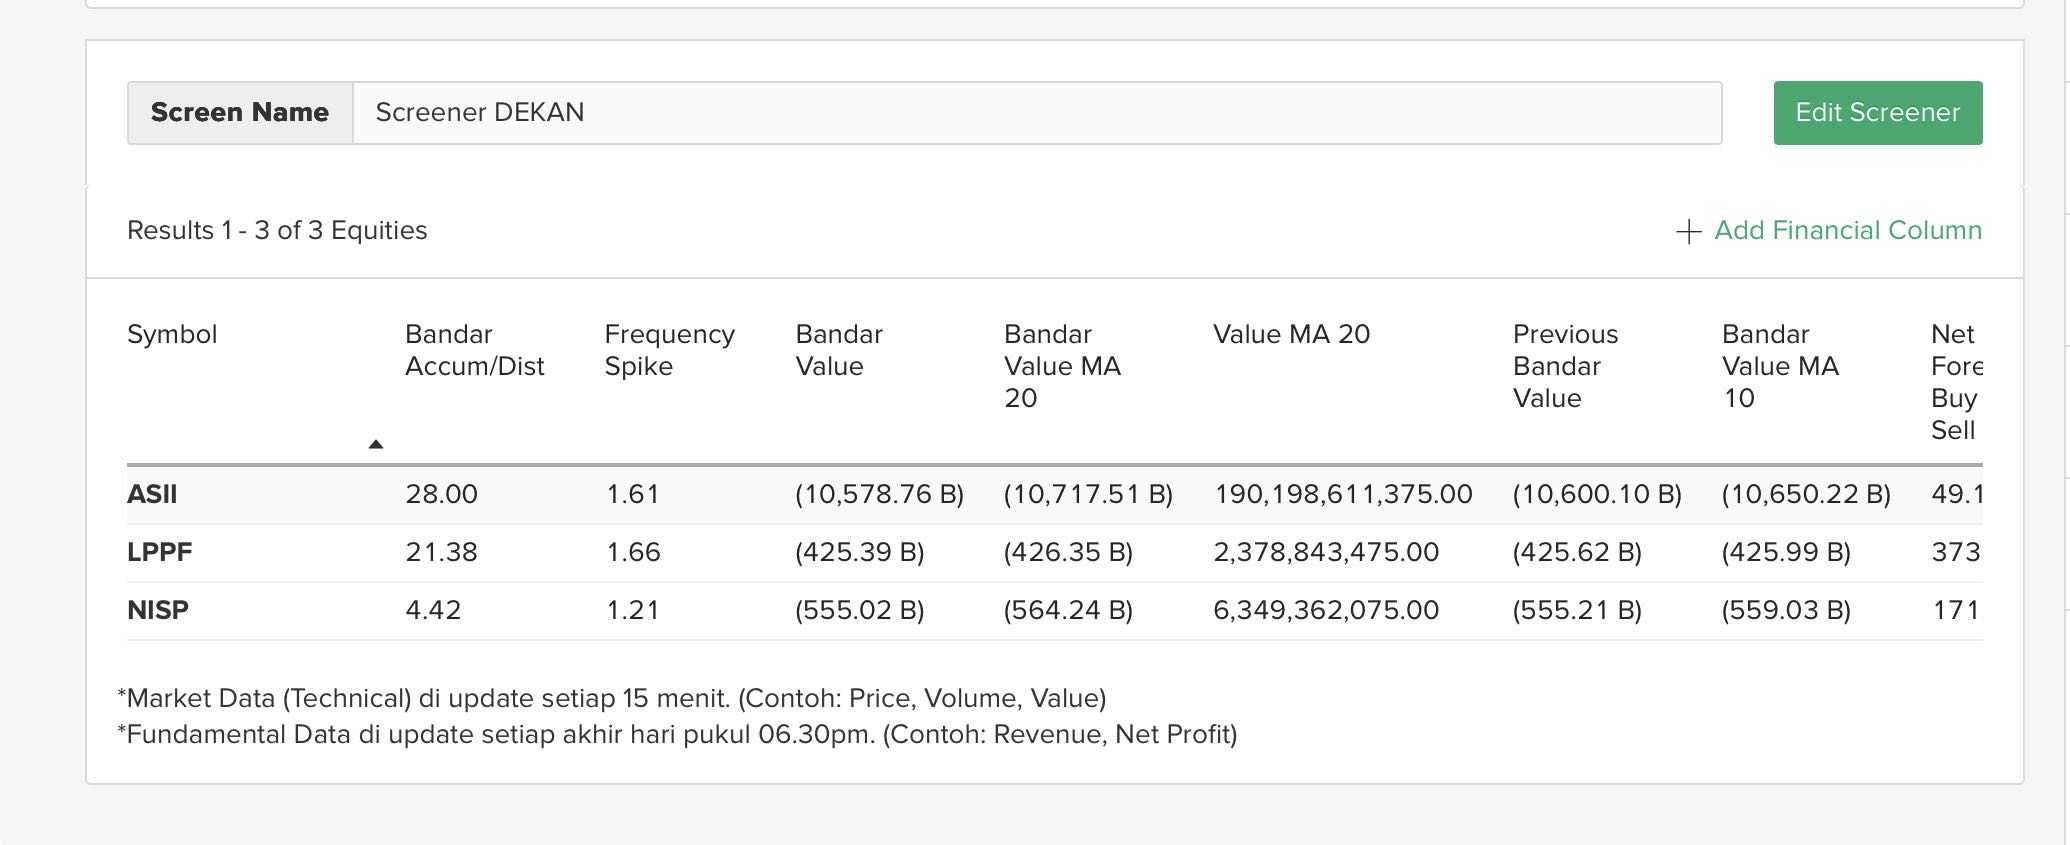
Task: Click the Add Financial Column link
Action: pos(1847,231)
